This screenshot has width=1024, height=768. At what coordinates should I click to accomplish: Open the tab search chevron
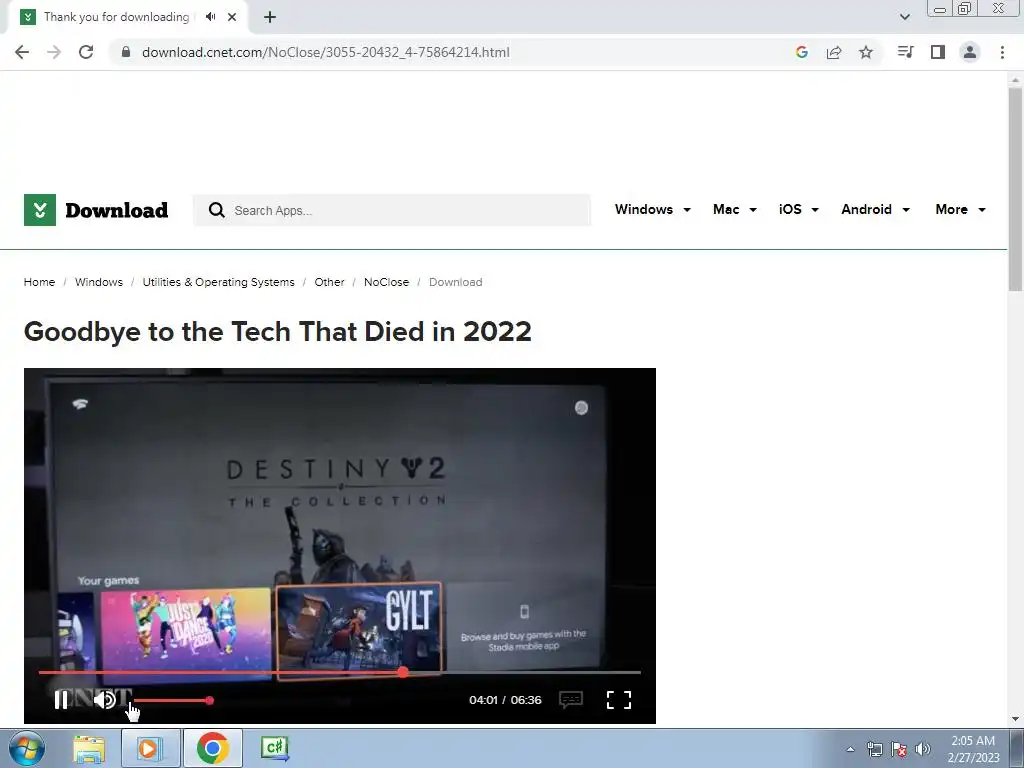click(904, 17)
